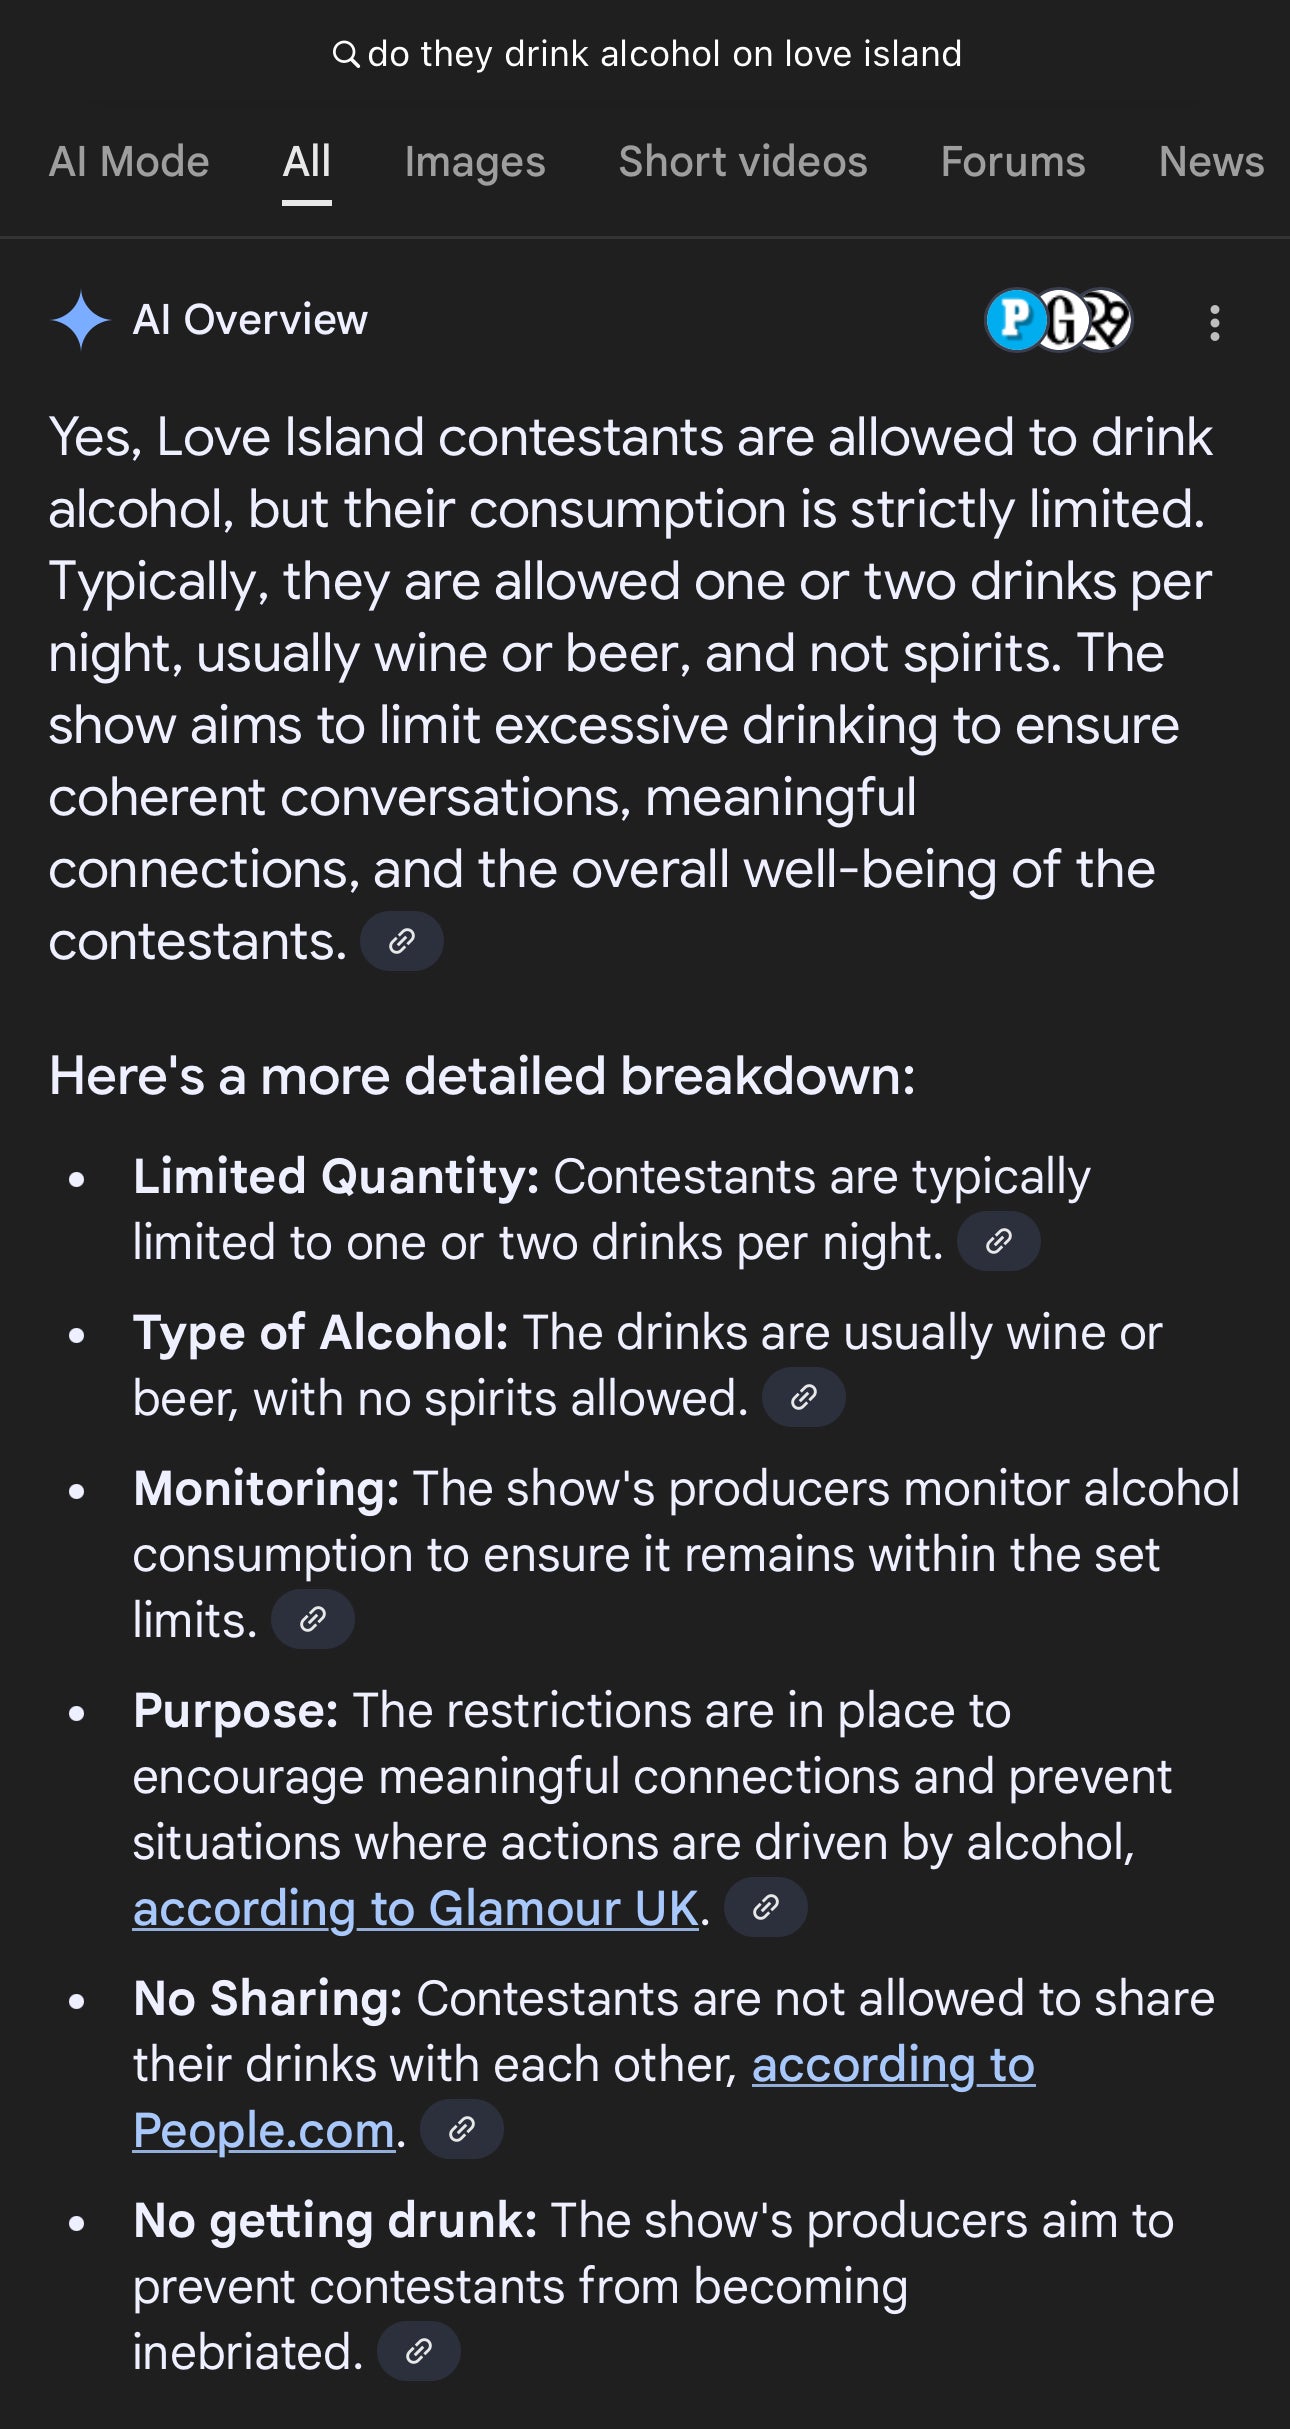Screen dimensions: 1290x2429
Task: Select the Images tab
Action: click(475, 162)
